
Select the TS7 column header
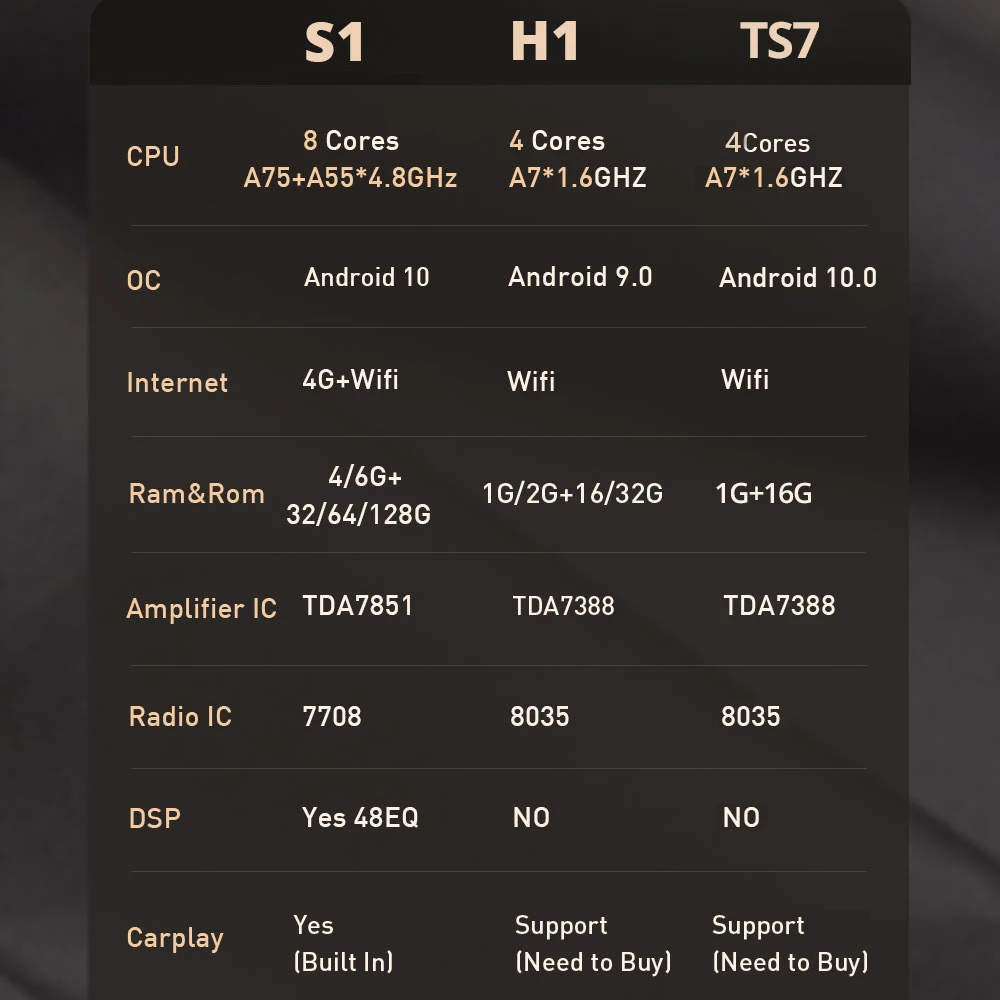(x=779, y=43)
